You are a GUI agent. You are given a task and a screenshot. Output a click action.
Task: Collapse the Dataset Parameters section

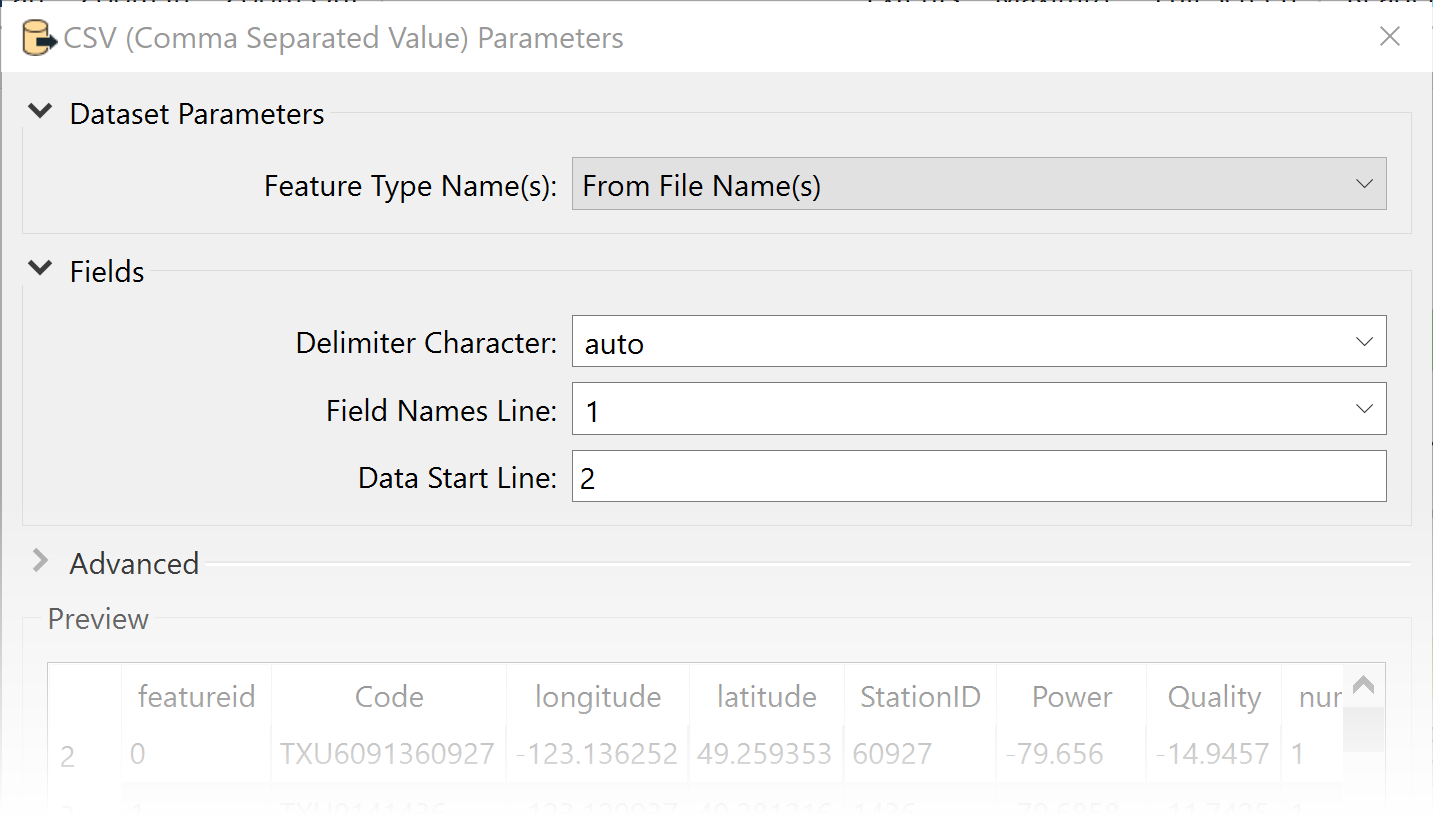[x=40, y=112]
